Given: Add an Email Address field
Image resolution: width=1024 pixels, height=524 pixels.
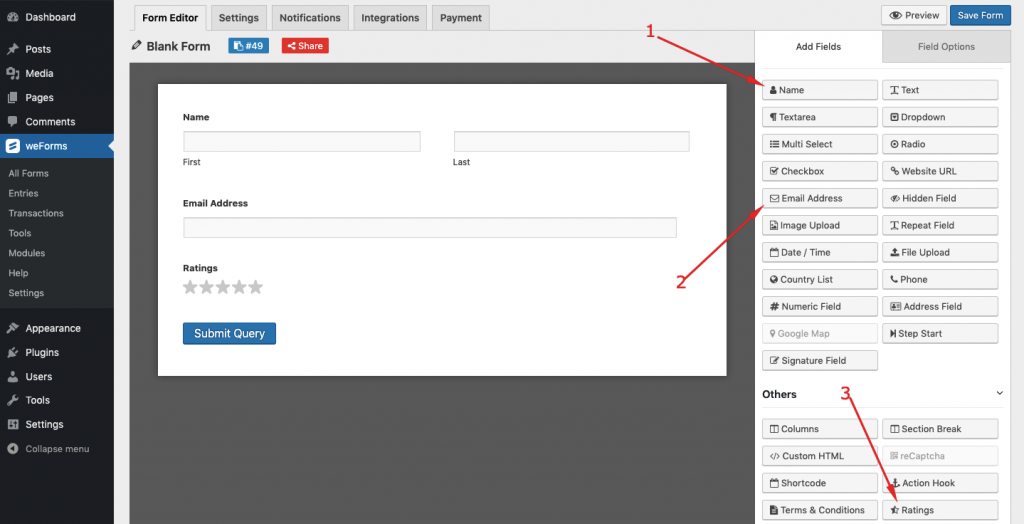Looking at the screenshot, I should click(820, 198).
